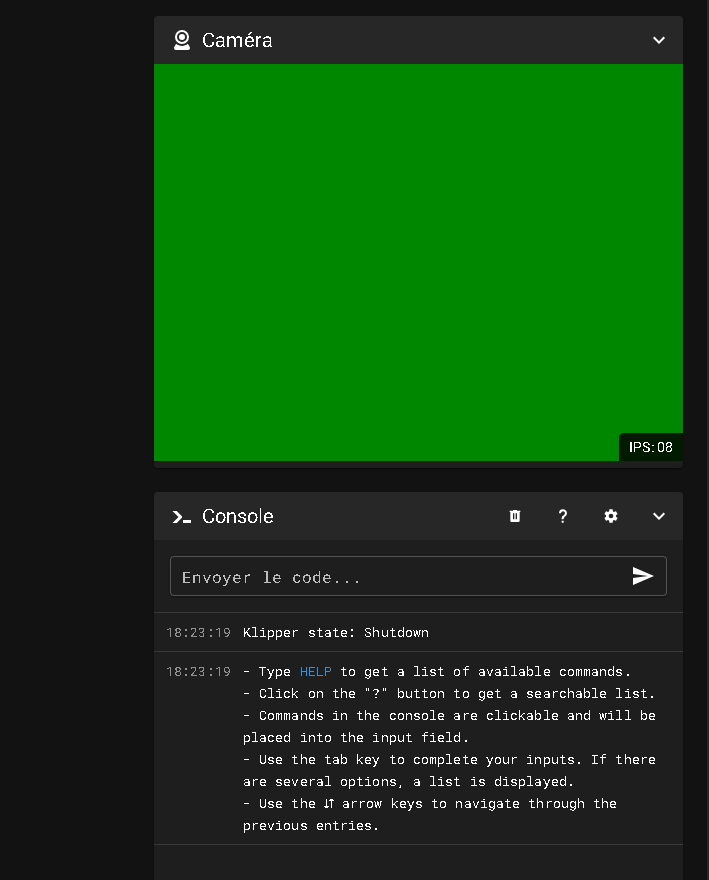
Task: Click the blue HELP command link
Action: 315,672
